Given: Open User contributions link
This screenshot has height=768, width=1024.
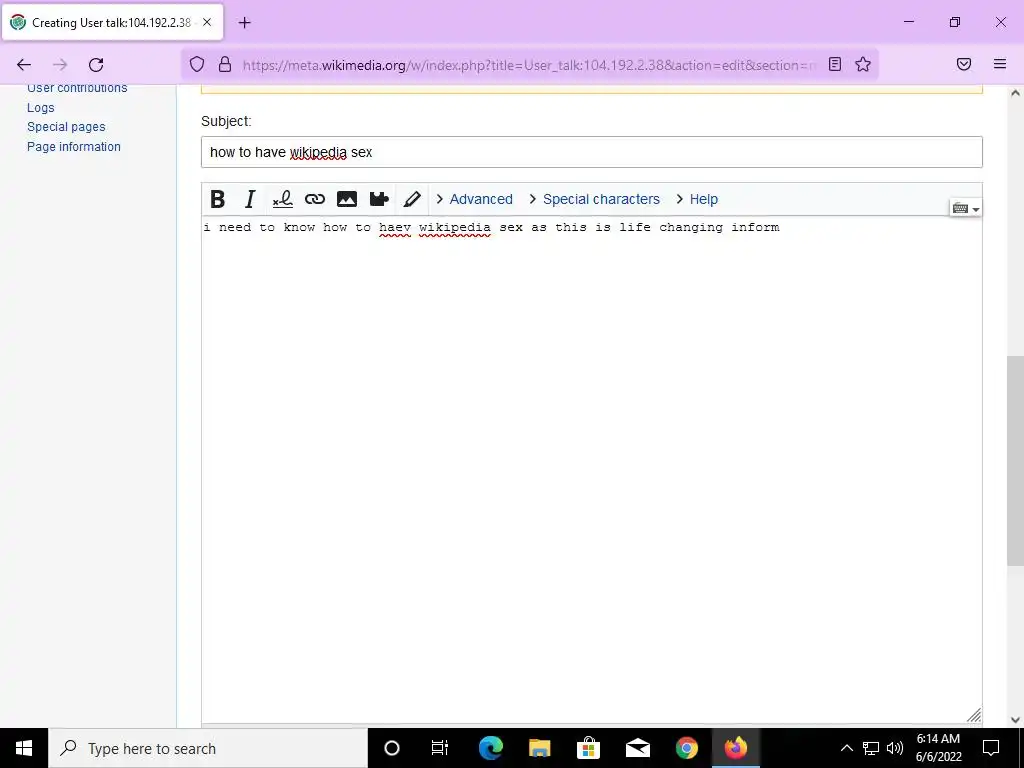Looking at the screenshot, I should click(x=77, y=88).
